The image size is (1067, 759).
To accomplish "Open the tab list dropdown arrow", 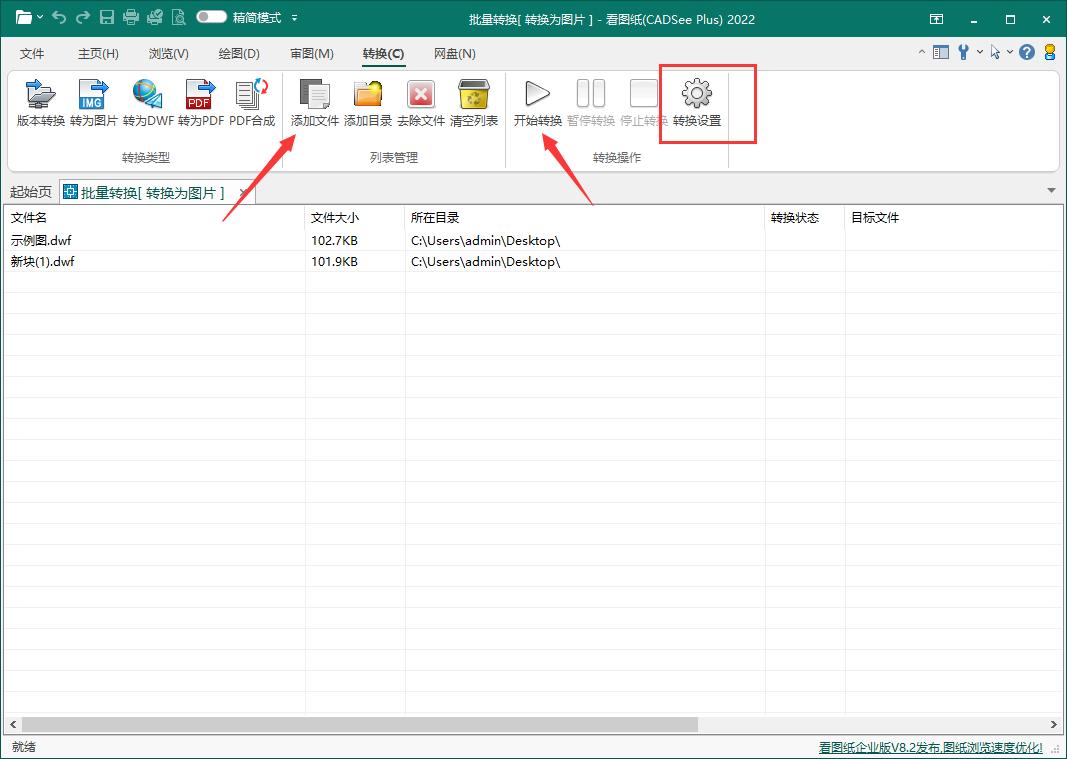I will point(1051,190).
